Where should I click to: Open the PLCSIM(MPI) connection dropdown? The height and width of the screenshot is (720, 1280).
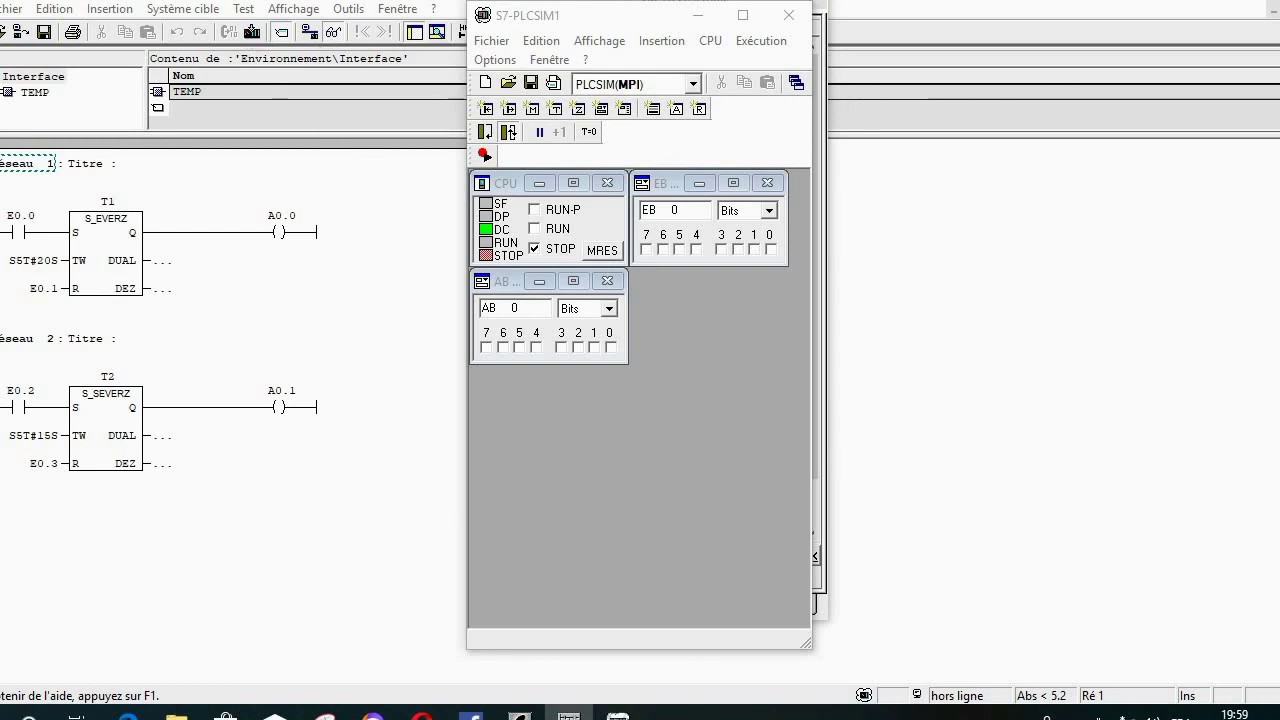coord(693,84)
